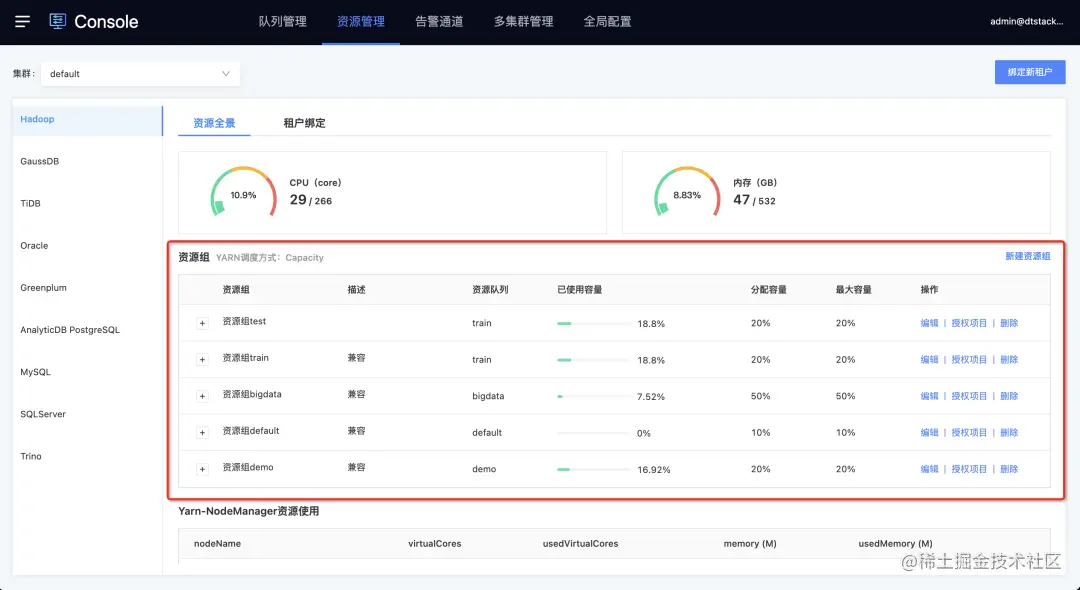Open 多集群管理 navigation item
This screenshot has height=590, width=1080.
tap(523, 21)
